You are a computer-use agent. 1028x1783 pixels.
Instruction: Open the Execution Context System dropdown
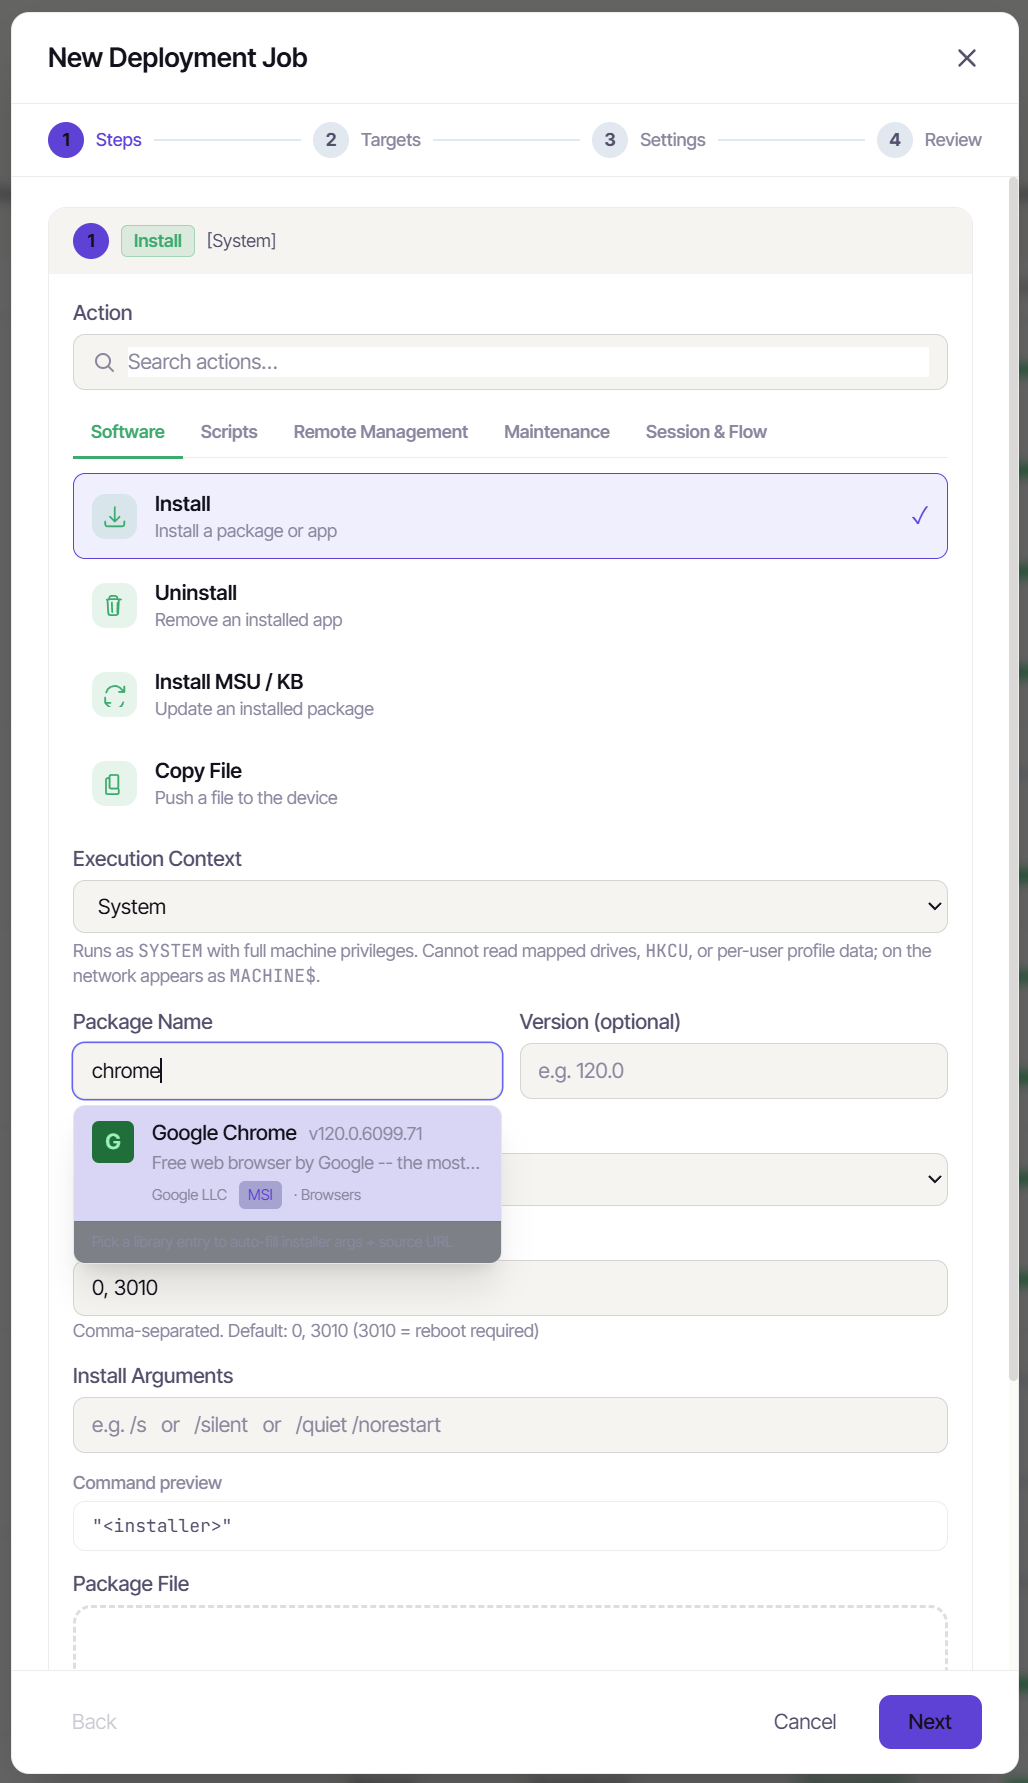pos(510,906)
